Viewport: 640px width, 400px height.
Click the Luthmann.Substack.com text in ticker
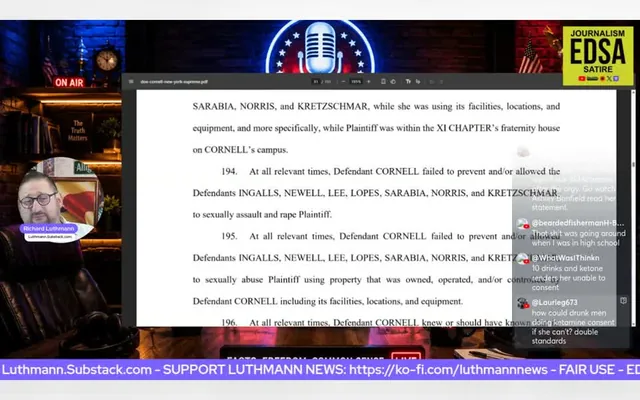pos(77,370)
